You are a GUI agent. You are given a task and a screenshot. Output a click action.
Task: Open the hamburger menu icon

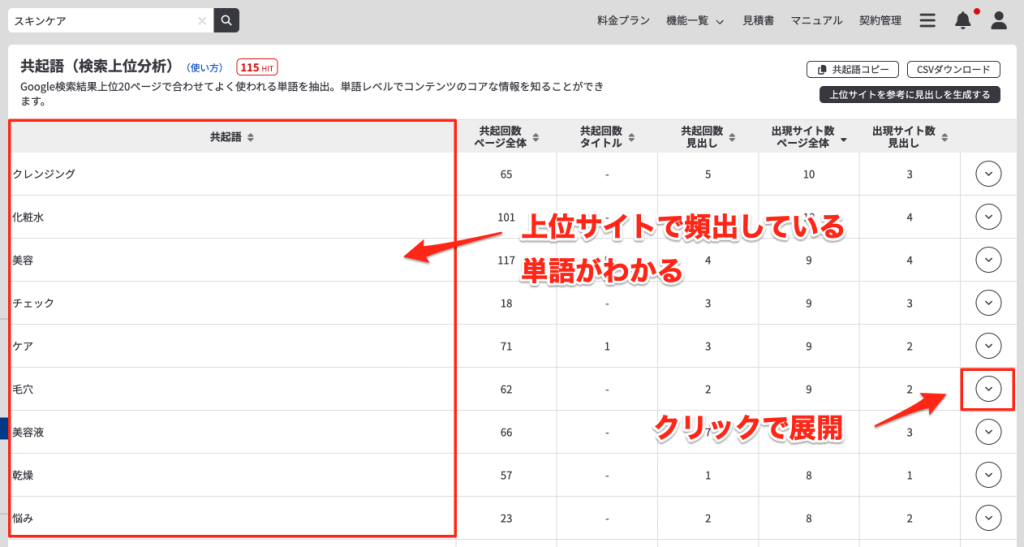927,20
